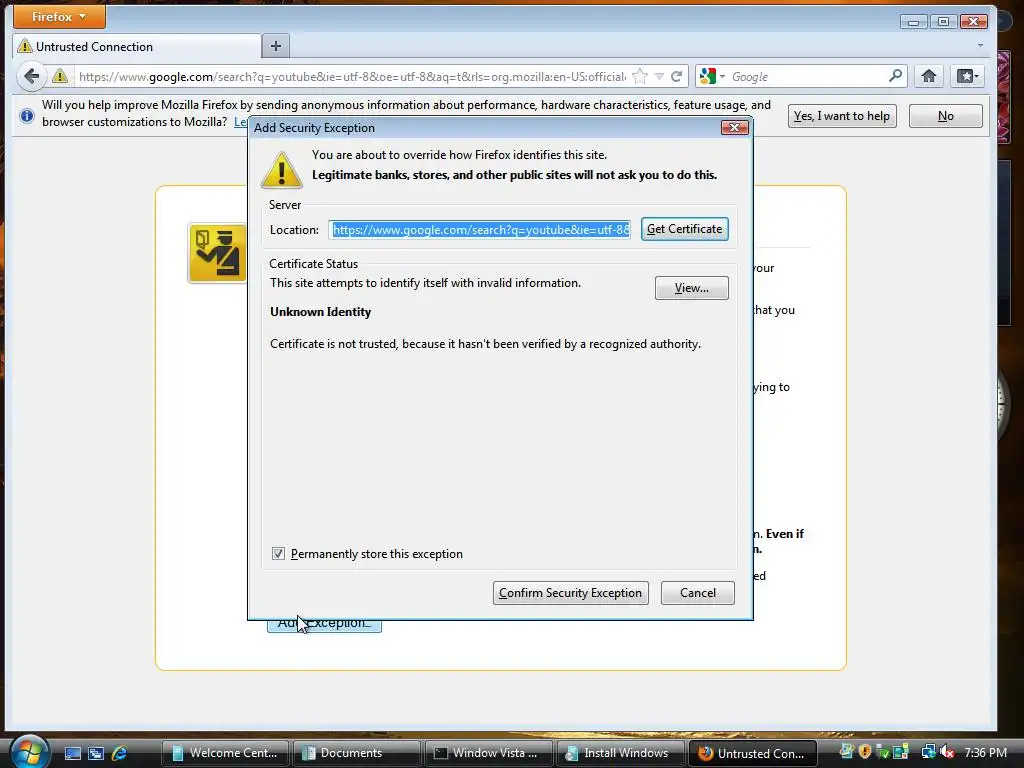The image size is (1024, 768).
Task: Click Switch between windows quick launch icon
Action: 96,753
